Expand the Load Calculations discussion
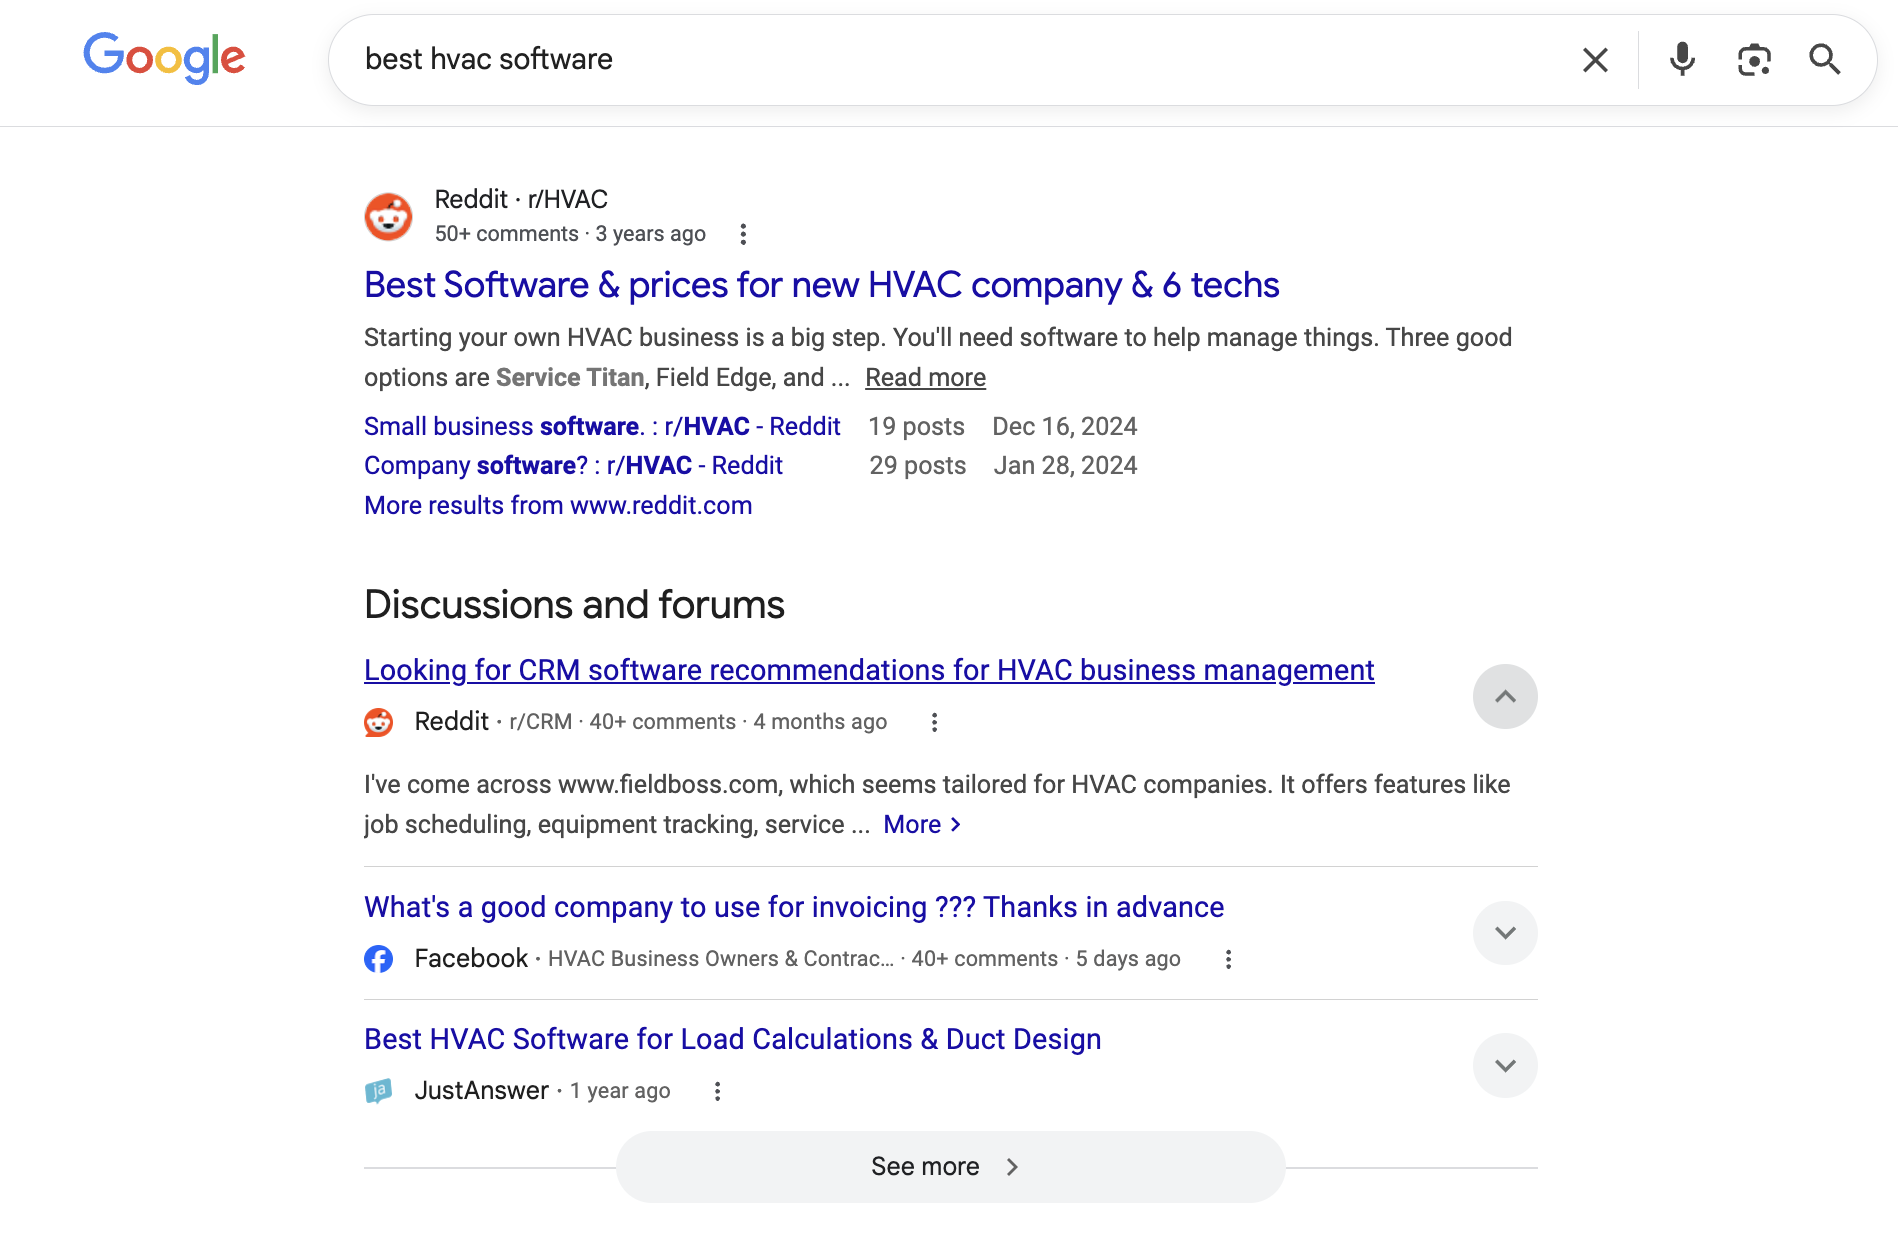The image size is (1898, 1244). [1504, 1065]
